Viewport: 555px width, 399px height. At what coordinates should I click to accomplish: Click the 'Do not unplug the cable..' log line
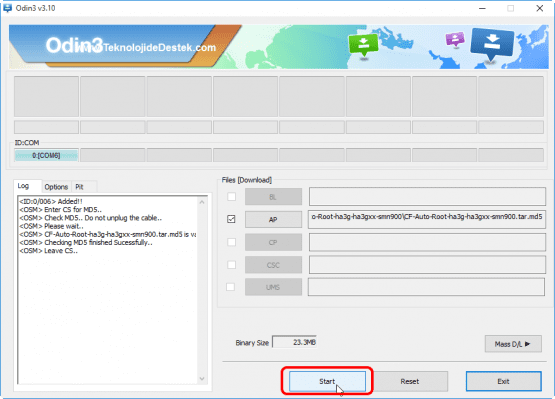pyautogui.click(x=123, y=218)
